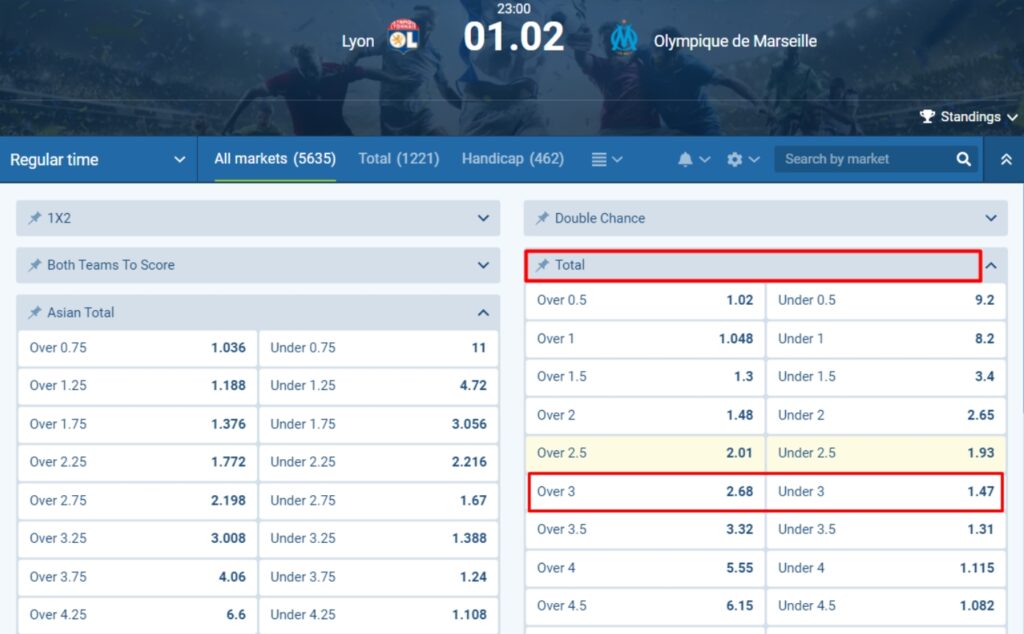Screen dimensions: 1024x634
Task: Click the Lyon team logo
Action: 403,40
